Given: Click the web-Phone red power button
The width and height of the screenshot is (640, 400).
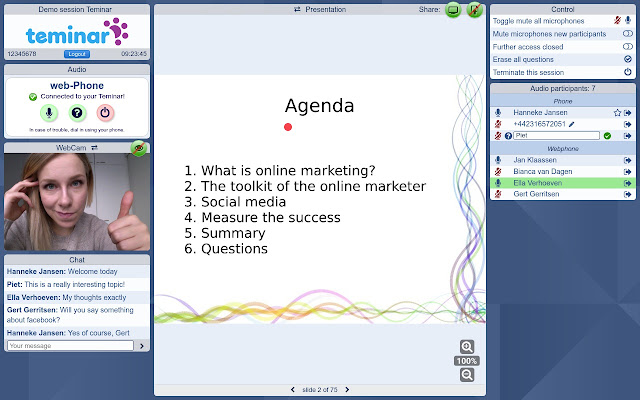Looking at the screenshot, I should click(105, 113).
